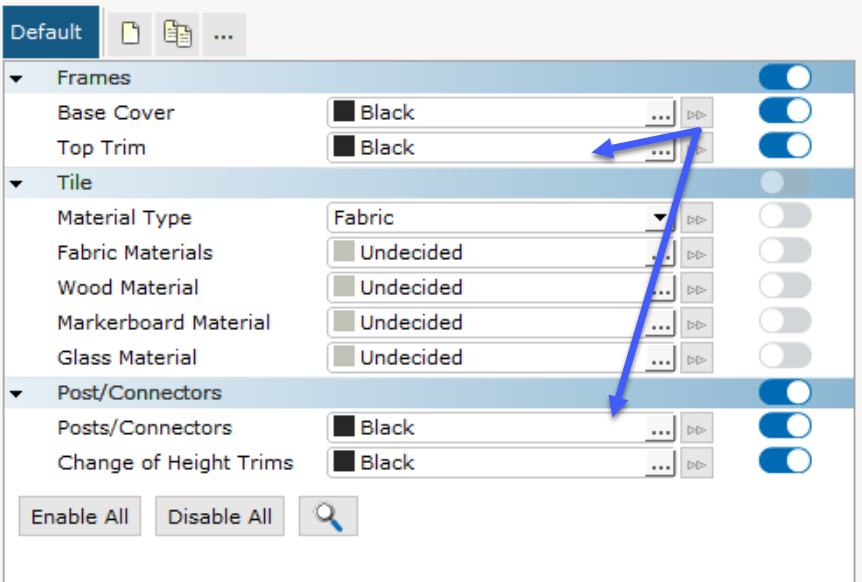The width and height of the screenshot is (862, 582).
Task: Open the browse ellipsis for Markerboard Material
Action: tap(660, 324)
